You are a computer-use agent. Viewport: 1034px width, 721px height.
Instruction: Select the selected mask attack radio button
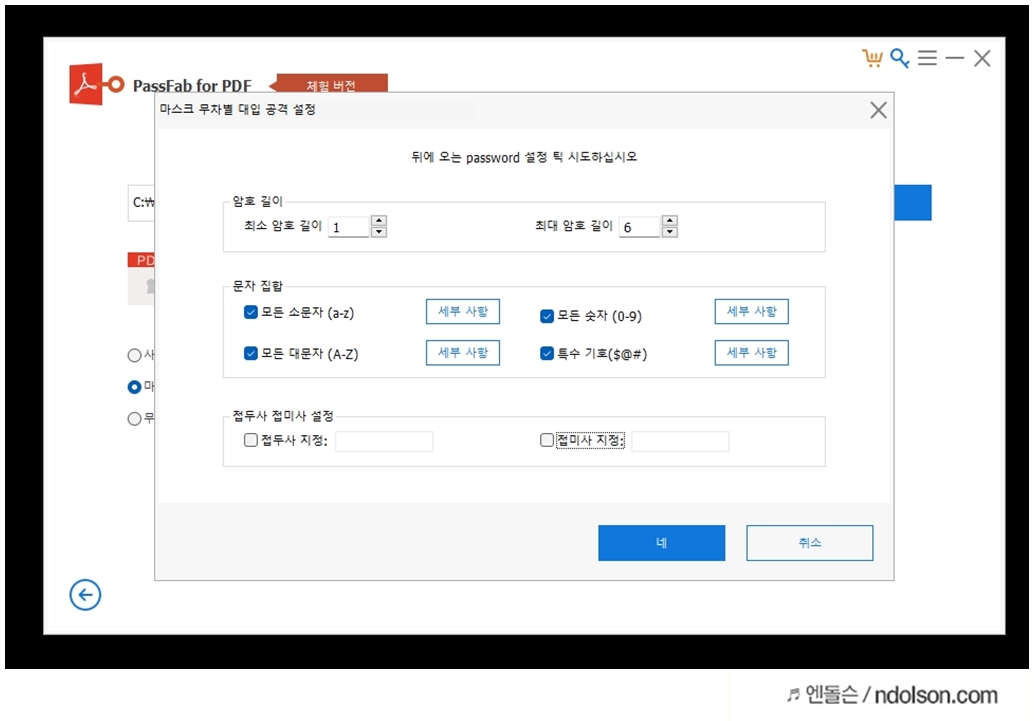135,387
